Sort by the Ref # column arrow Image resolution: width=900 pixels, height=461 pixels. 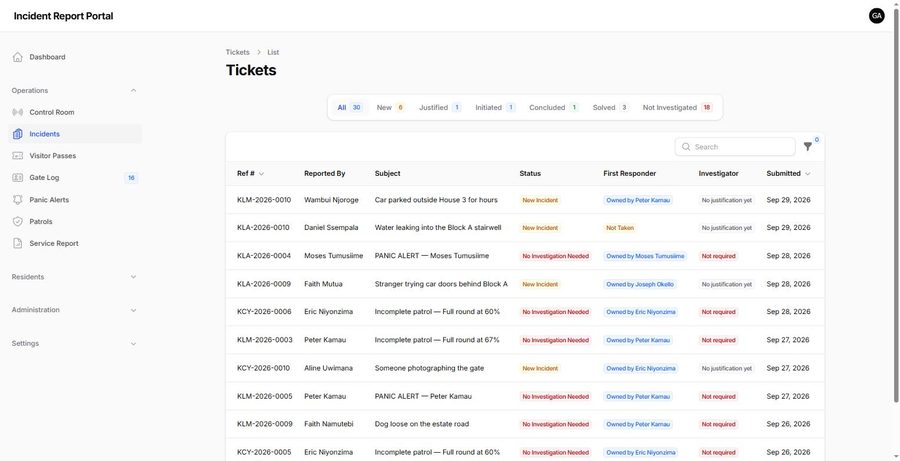coord(261,174)
